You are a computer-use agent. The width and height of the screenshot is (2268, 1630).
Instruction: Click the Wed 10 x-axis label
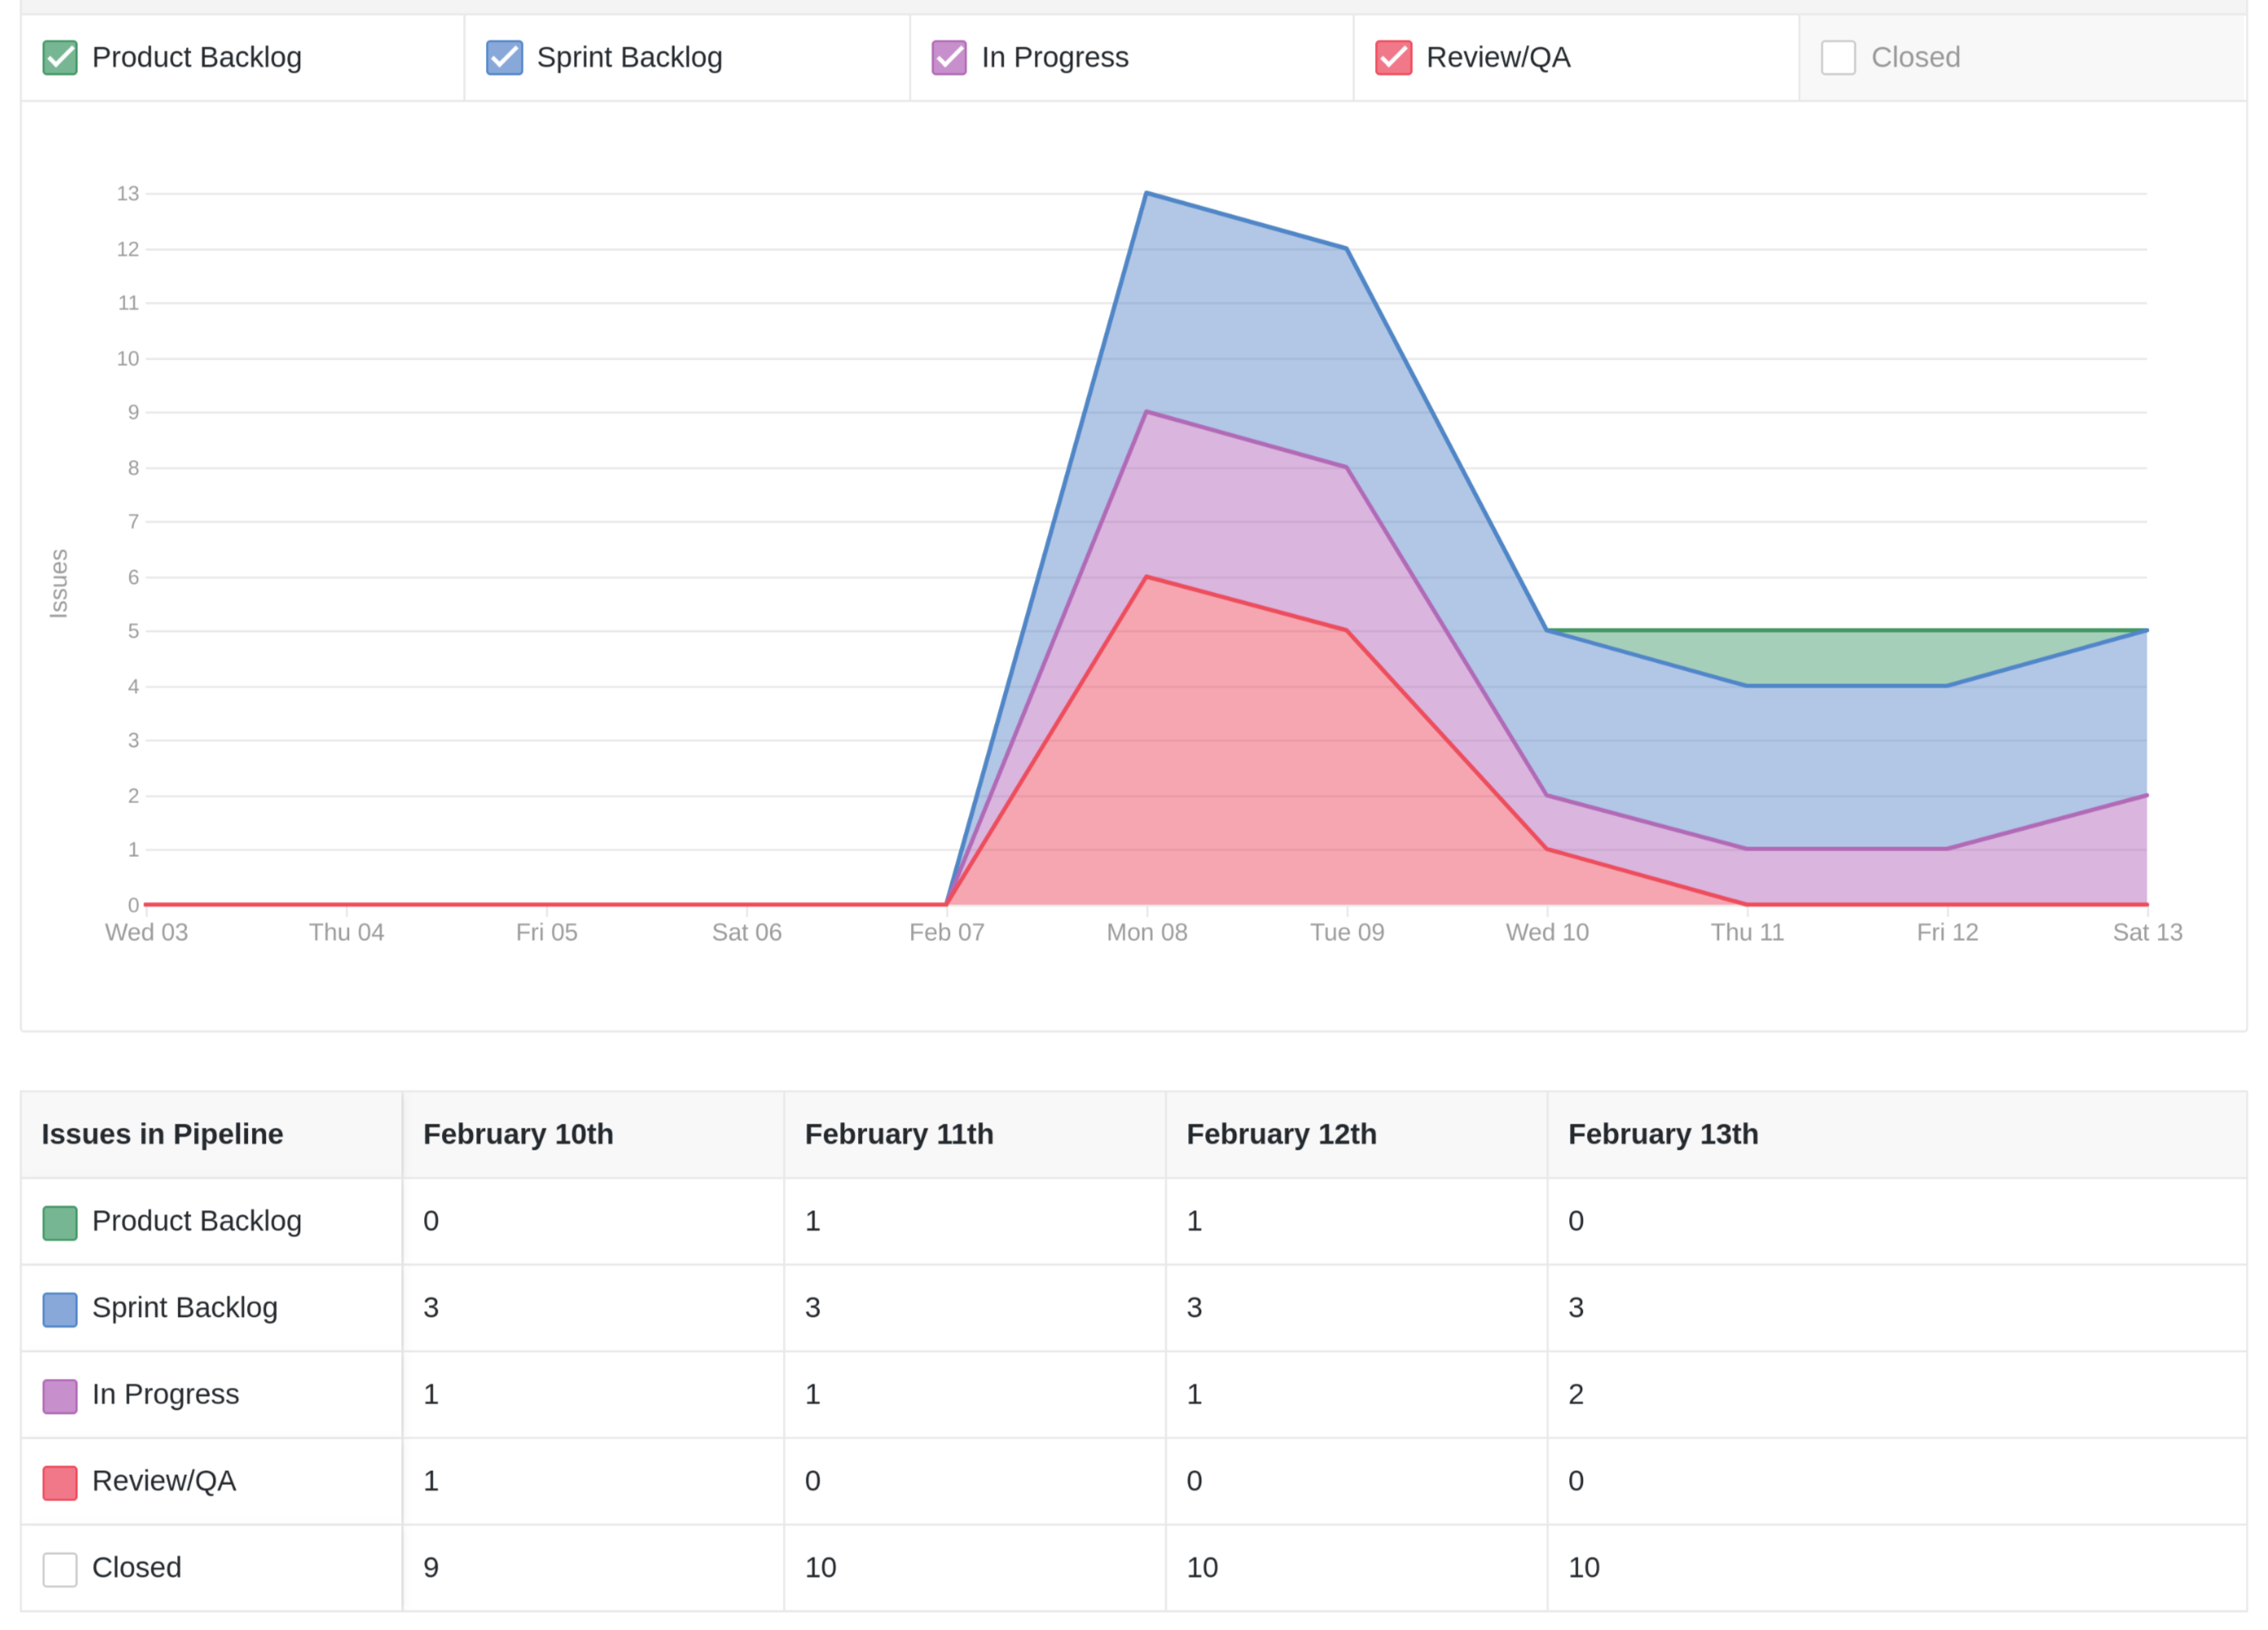point(1547,933)
